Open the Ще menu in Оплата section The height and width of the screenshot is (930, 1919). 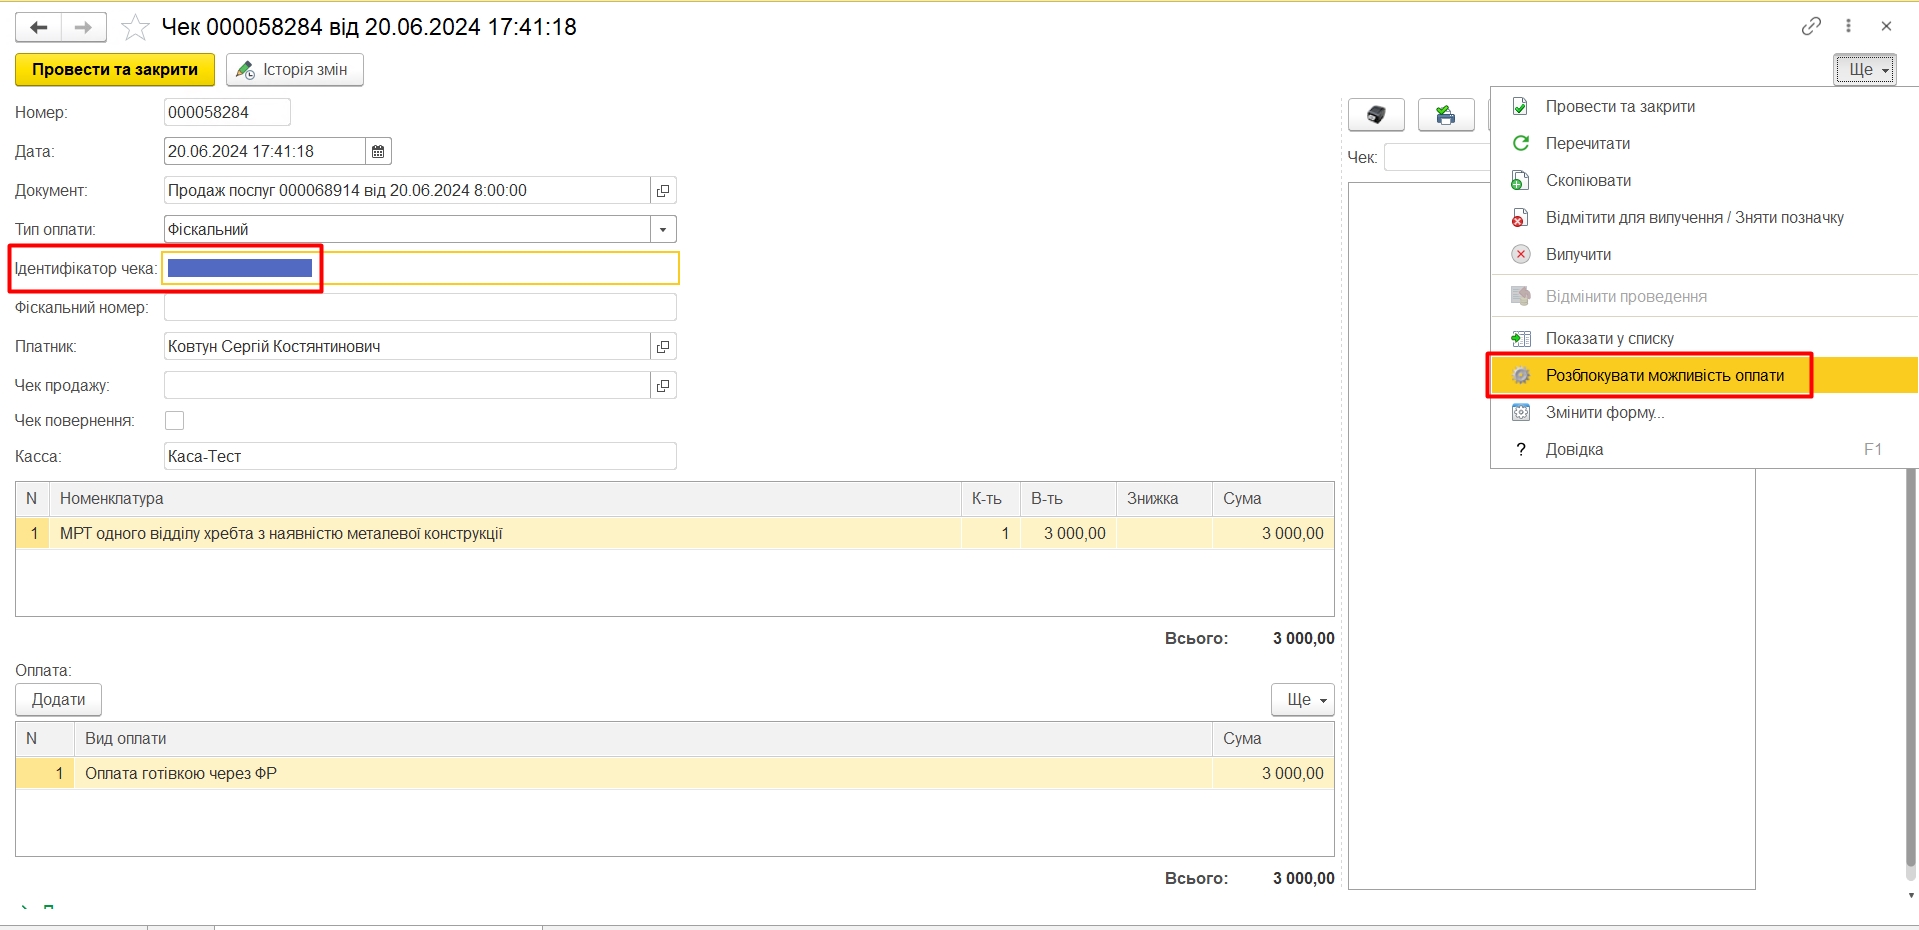pyautogui.click(x=1302, y=700)
